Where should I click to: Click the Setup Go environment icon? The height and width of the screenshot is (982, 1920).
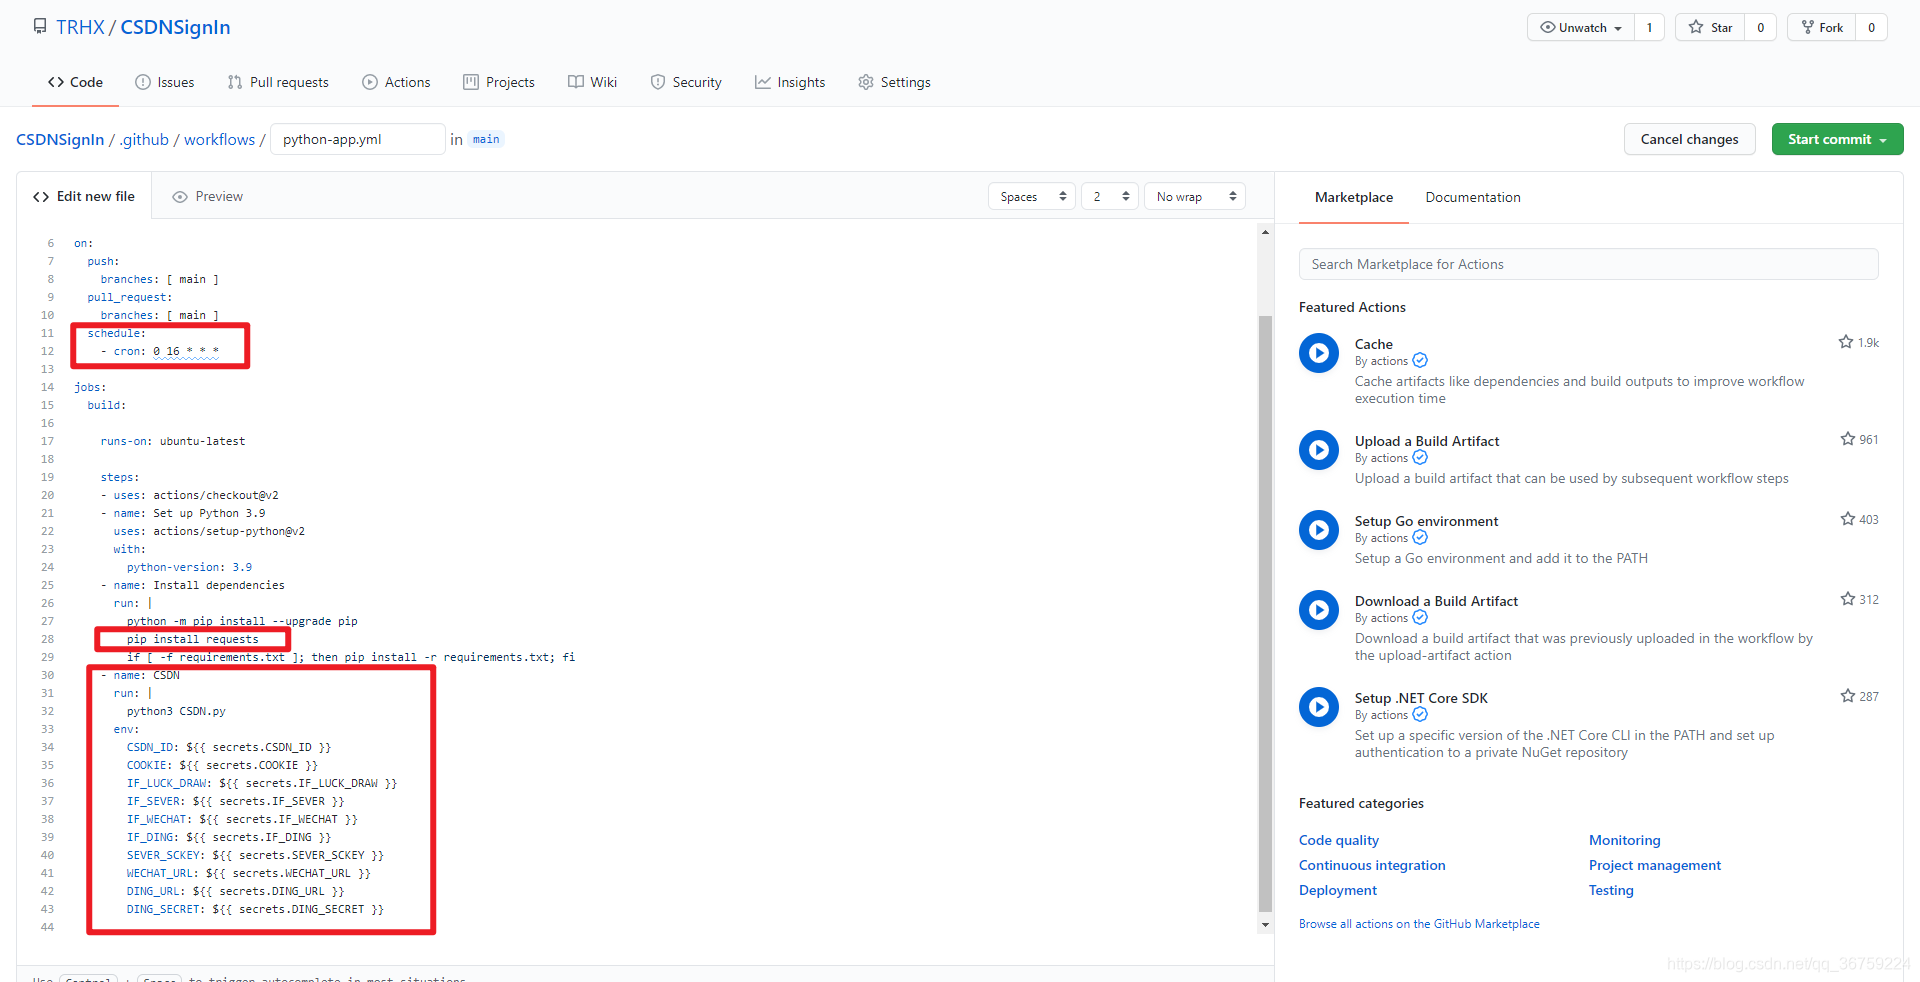1318,530
